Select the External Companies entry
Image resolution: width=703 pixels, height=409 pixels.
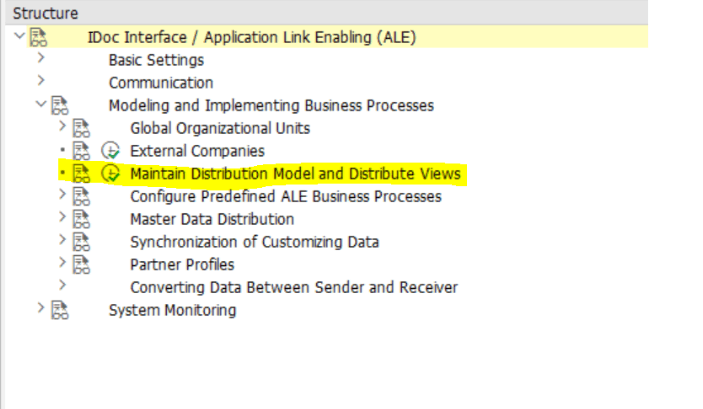tap(197, 151)
